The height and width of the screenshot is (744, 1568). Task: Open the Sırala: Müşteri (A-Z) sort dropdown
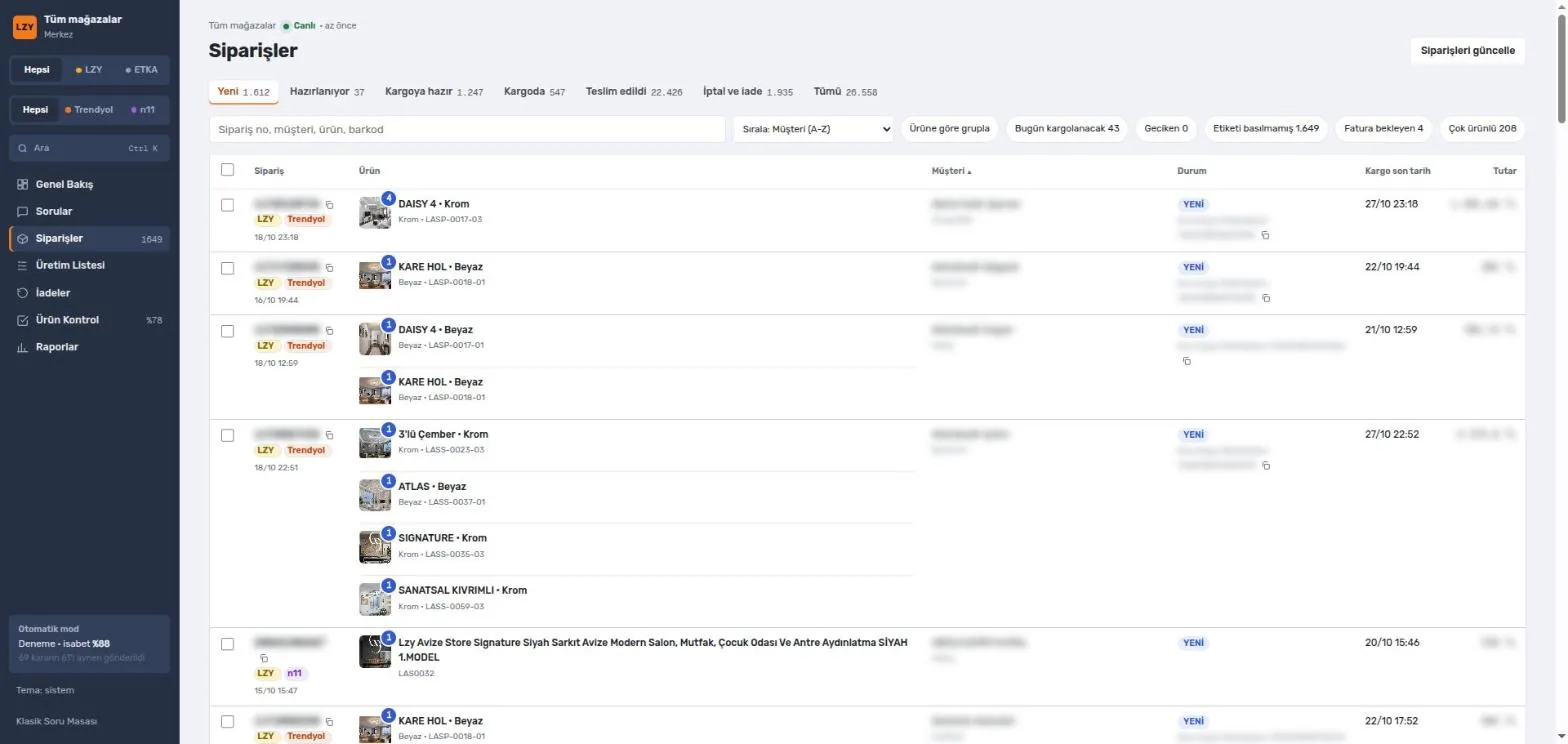[813, 129]
